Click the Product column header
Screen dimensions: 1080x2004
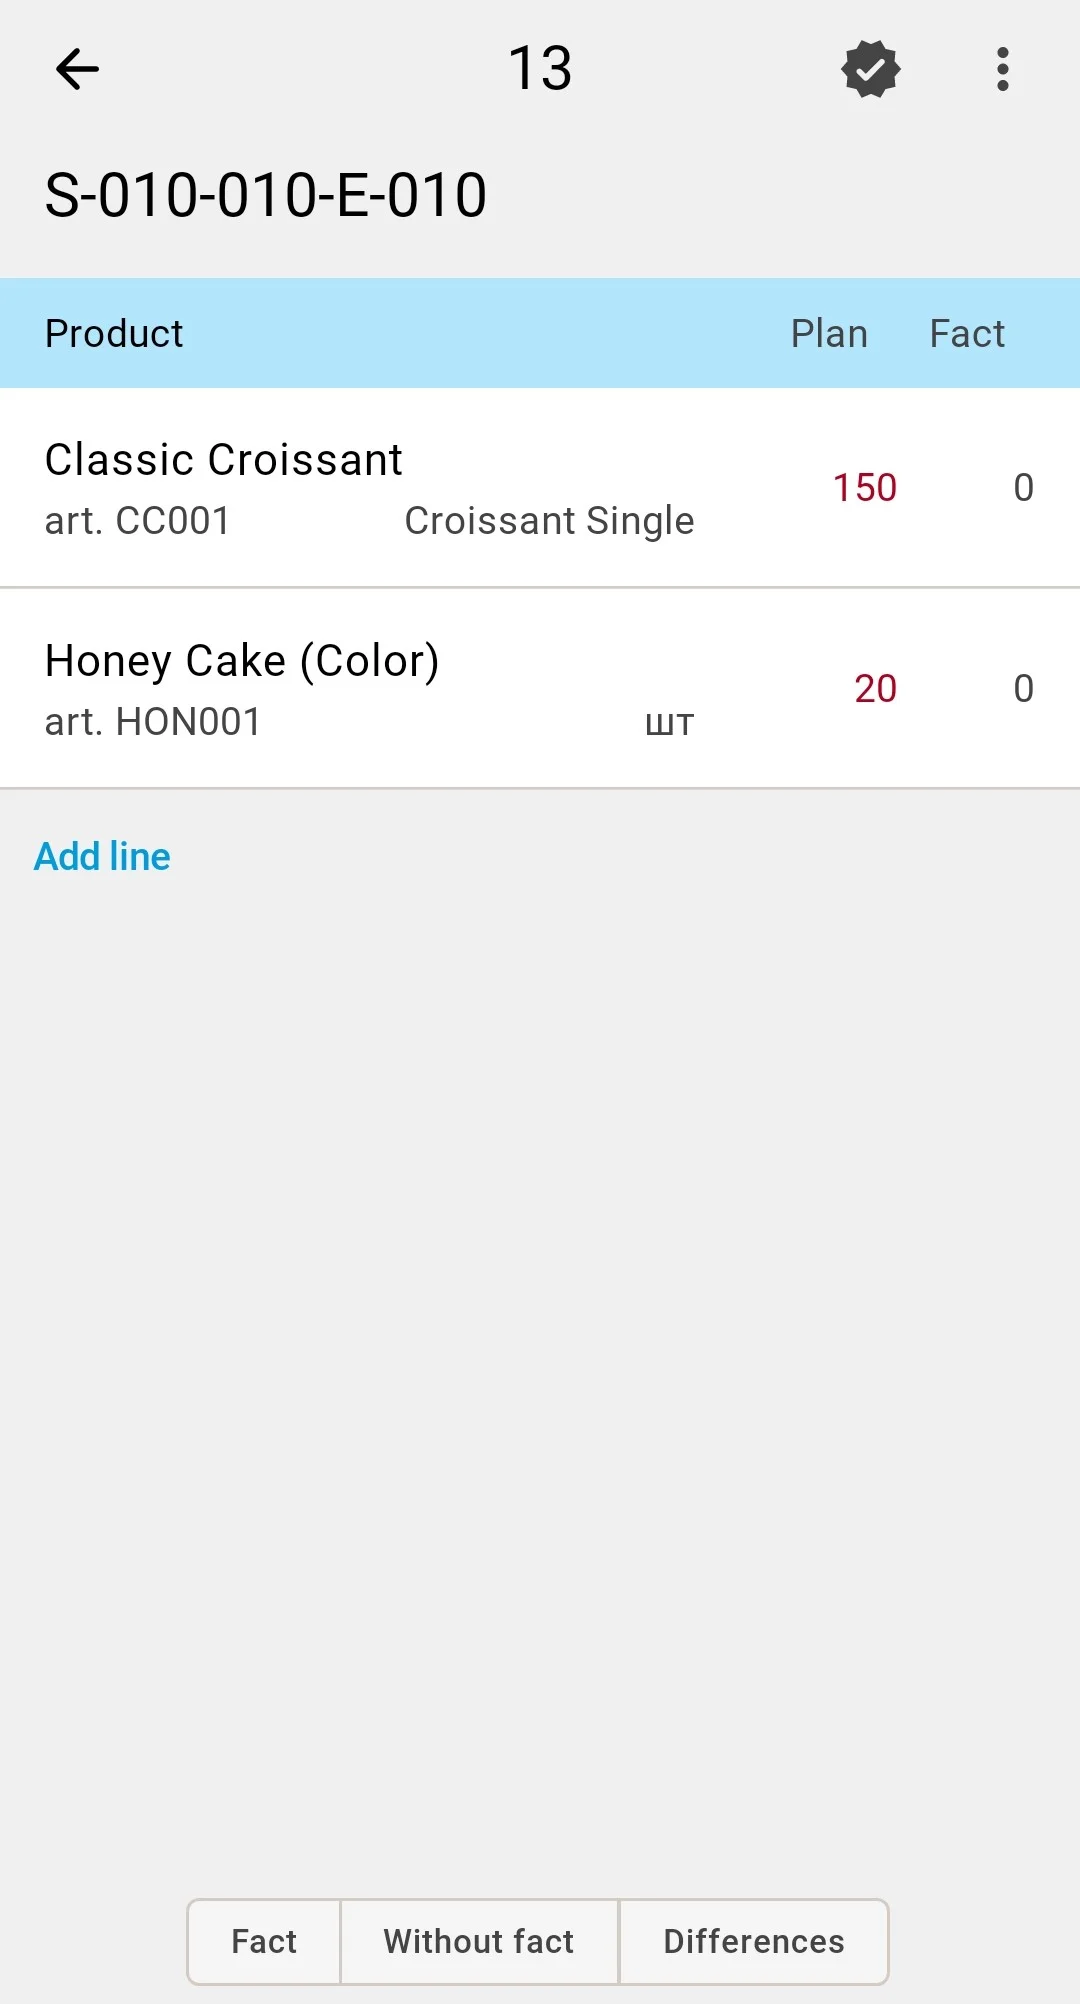(114, 334)
